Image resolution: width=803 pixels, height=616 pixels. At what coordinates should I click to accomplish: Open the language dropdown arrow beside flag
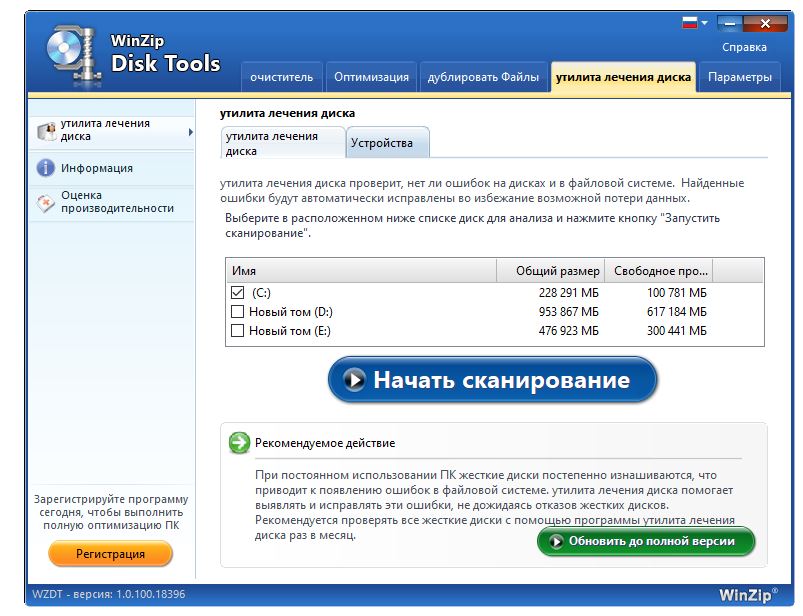705,23
